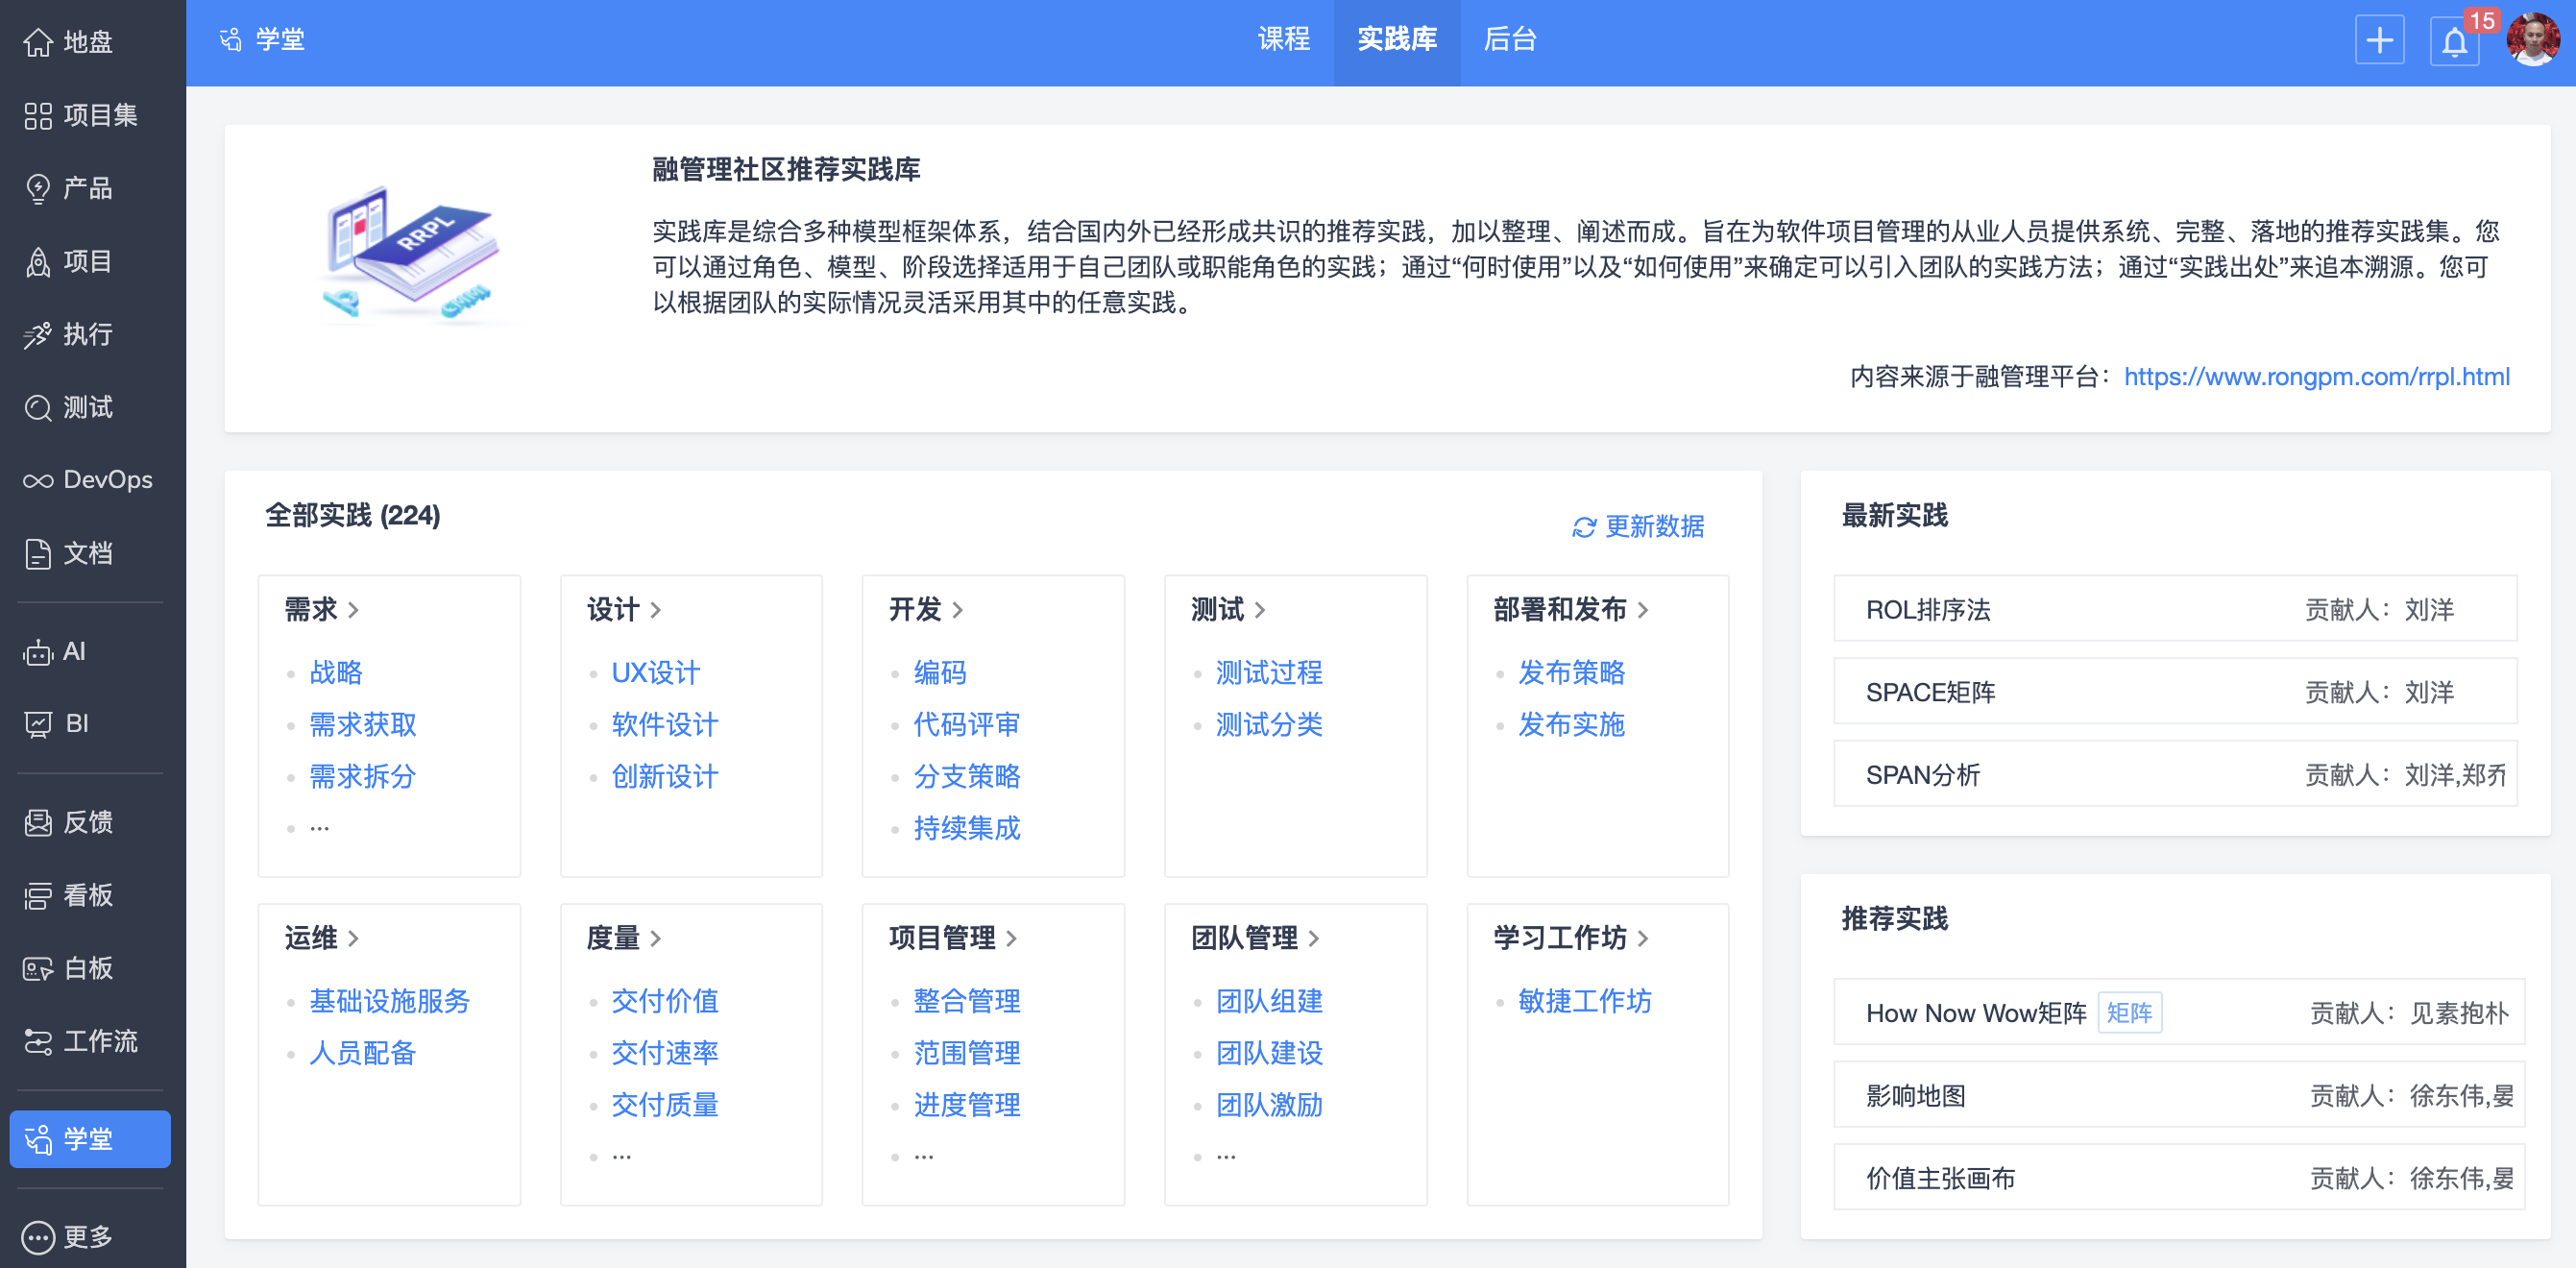Open the user avatar menu
This screenshot has width=2576, height=1268.
click(x=2532, y=40)
